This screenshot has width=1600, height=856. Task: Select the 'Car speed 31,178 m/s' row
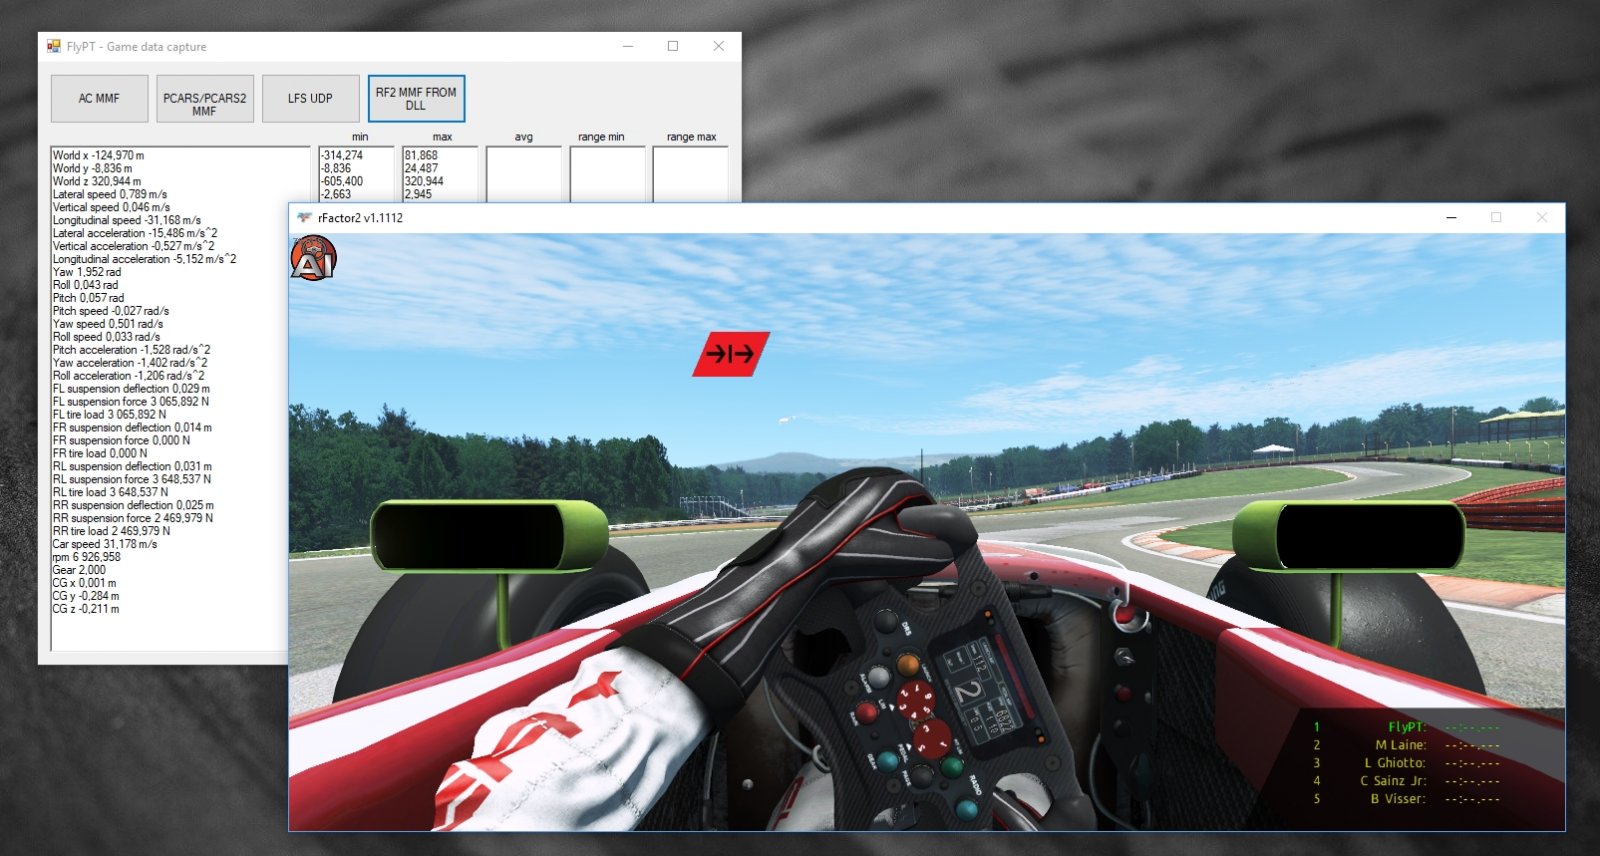click(x=105, y=545)
